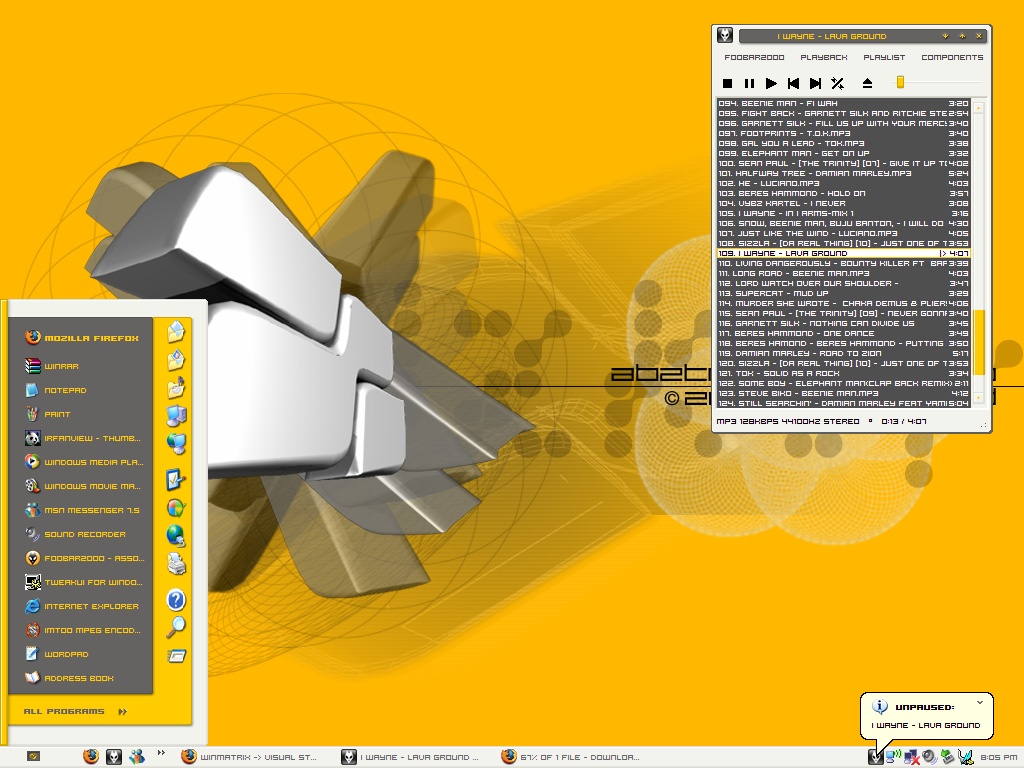1024x768 pixels.
Task: Launch Mozilla Firefox from start menu
Action: pos(82,338)
